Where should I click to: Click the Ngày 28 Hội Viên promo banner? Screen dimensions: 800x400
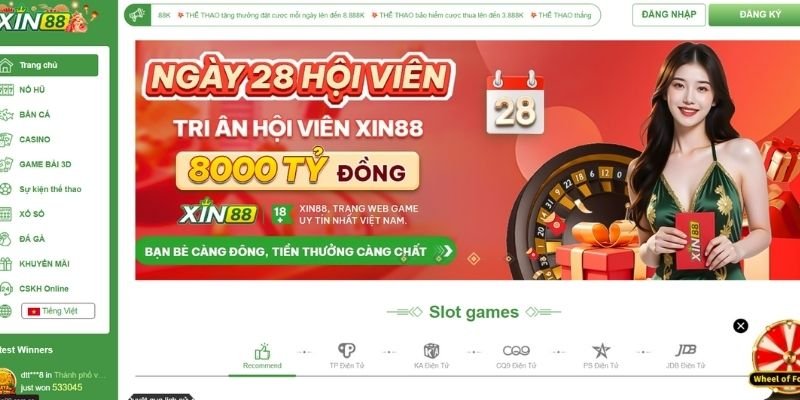[x=467, y=160]
